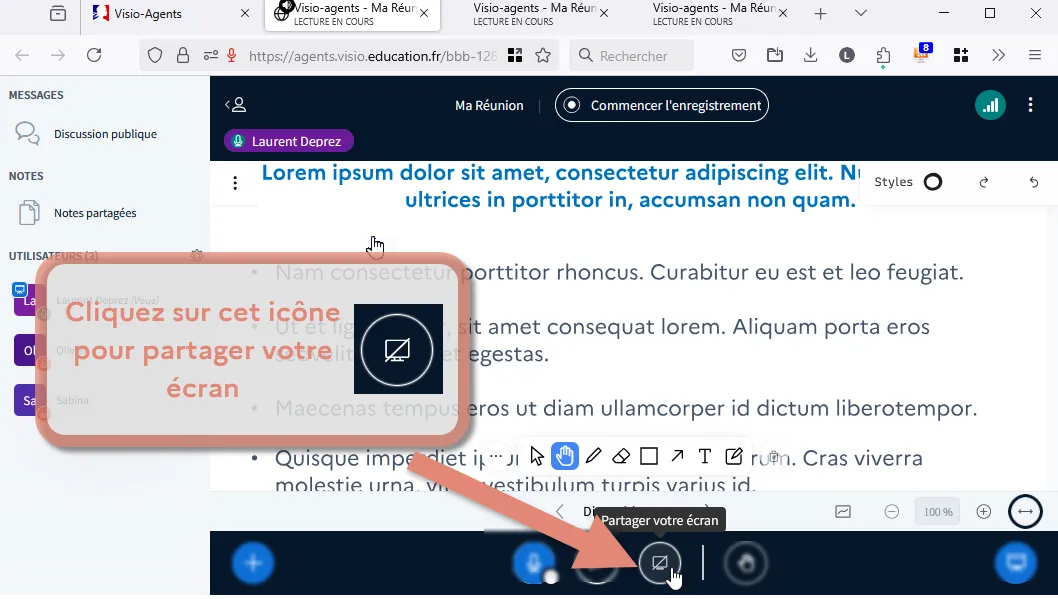Select the rectangle shape tool

pos(648,457)
